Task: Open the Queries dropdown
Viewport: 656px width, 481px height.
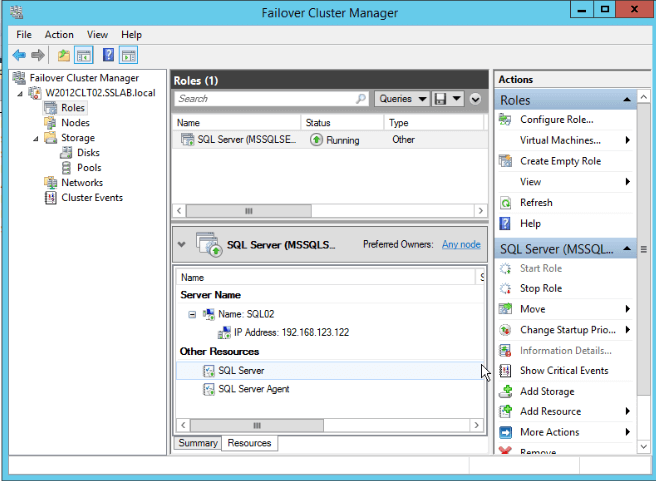Action: 401,99
